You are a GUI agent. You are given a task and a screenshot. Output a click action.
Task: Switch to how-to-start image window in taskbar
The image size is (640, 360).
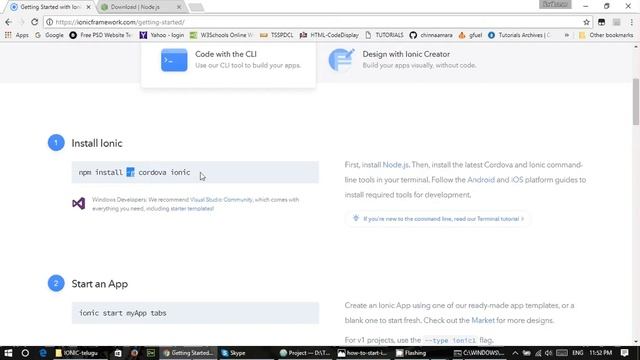pyautogui.click(x=362, y=353)
